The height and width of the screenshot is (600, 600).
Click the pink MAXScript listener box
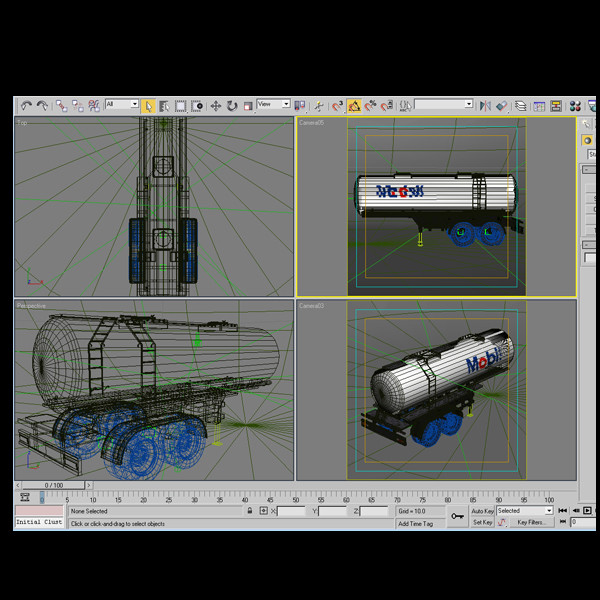point(39,510)
